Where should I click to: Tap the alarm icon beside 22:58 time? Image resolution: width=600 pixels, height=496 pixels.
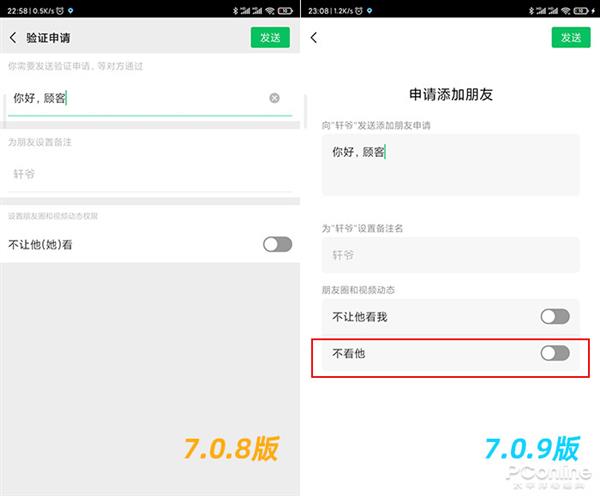click(x=60, y=11)
